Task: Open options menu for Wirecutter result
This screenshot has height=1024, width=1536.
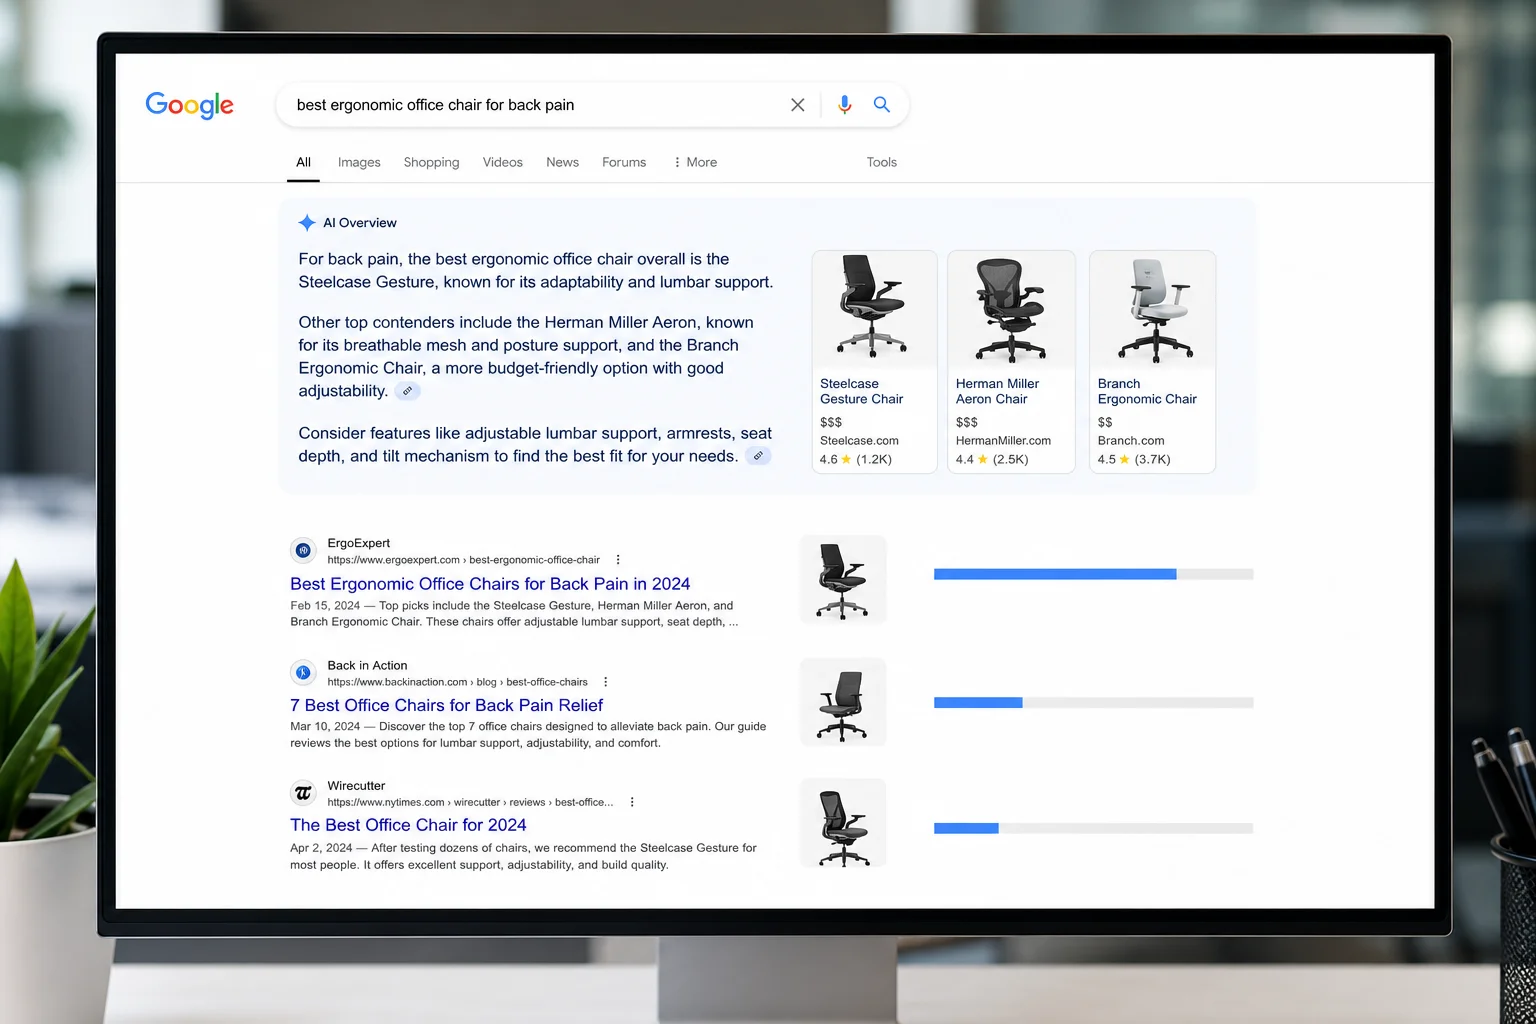Action: (632, 802)
